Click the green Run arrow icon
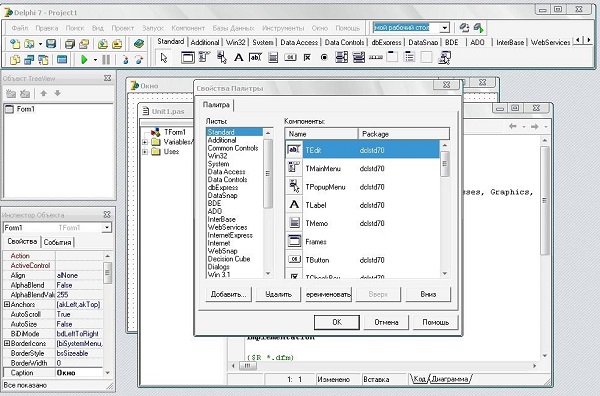This screenshot has width=600, height=396. (x=85, y=60)
